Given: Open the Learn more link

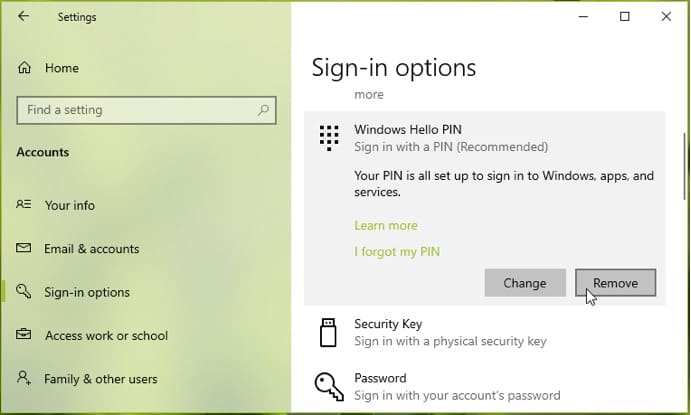Looking at the screenshot, I should click(x=386, y=226).
